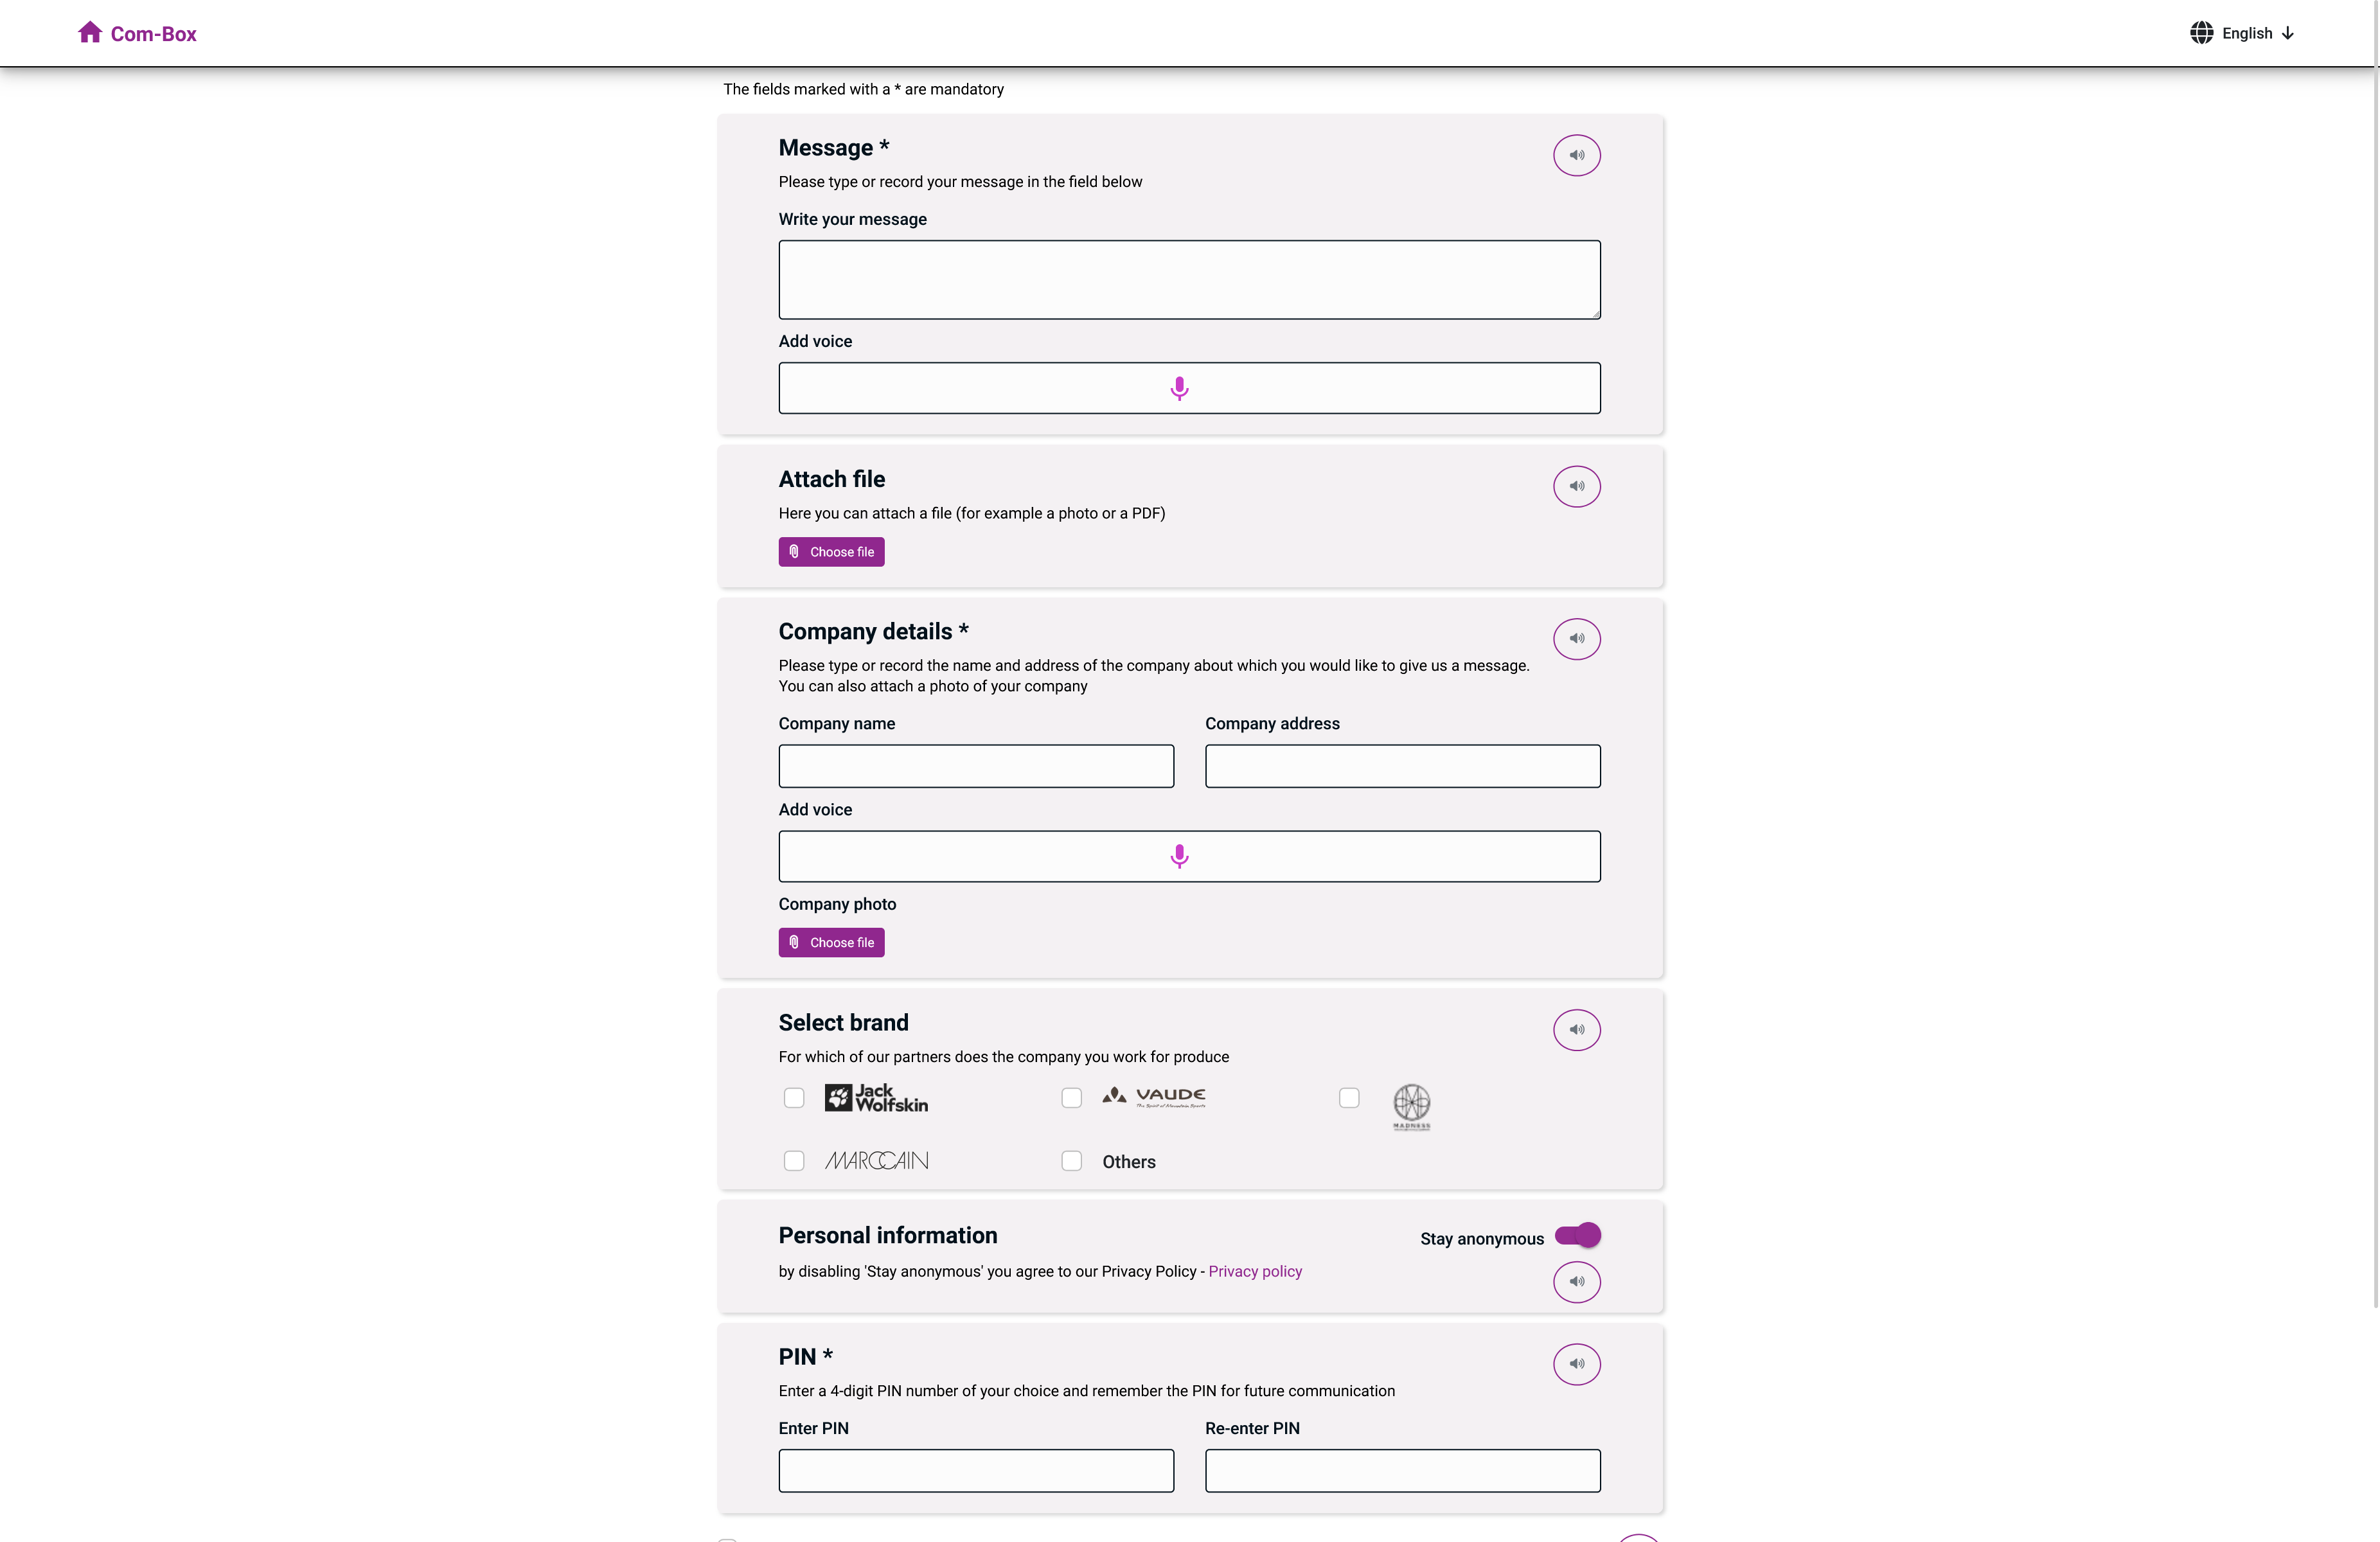Click the microphone icon in Company details section
The image size is (2380, 1542).
point(1179,856)
